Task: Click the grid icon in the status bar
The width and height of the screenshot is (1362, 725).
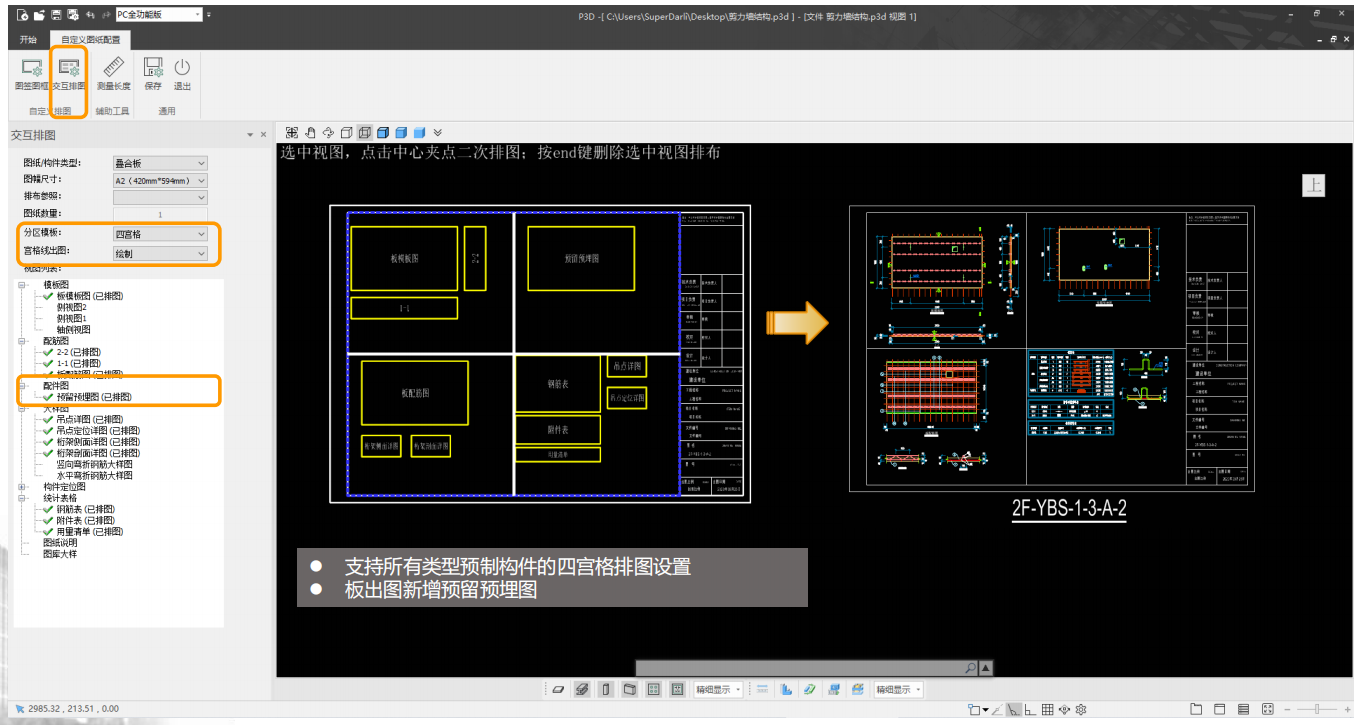Action: point(1047,710)
